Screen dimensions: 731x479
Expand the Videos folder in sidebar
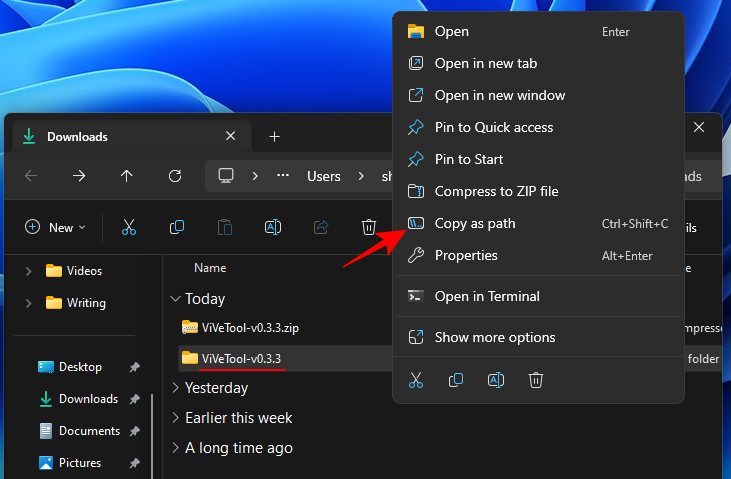[28, 271]
